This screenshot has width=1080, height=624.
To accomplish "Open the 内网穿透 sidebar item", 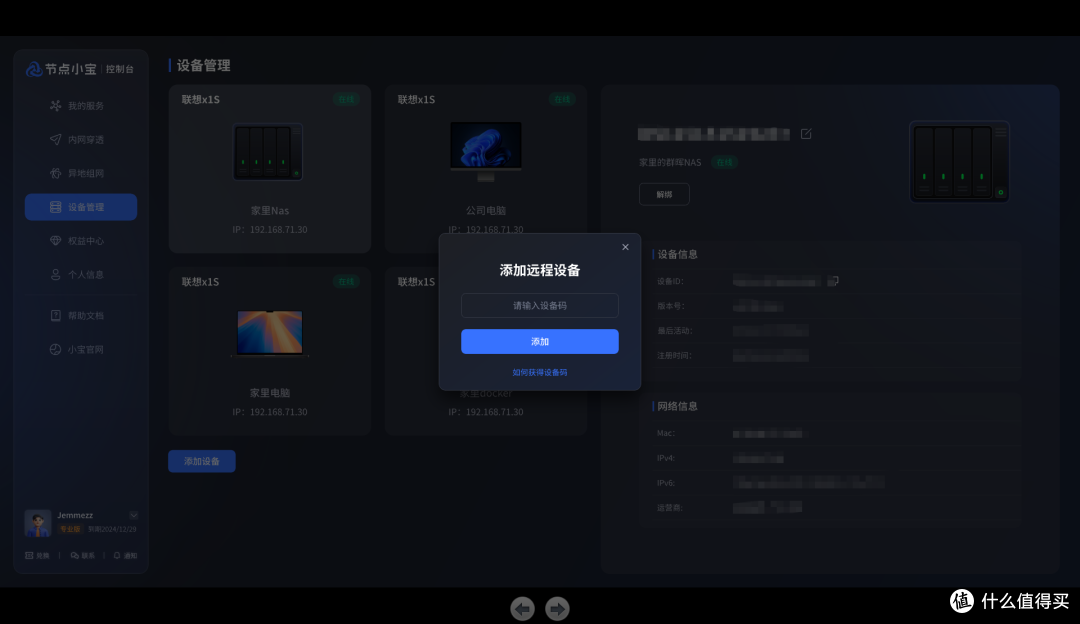I will [77, 139].
